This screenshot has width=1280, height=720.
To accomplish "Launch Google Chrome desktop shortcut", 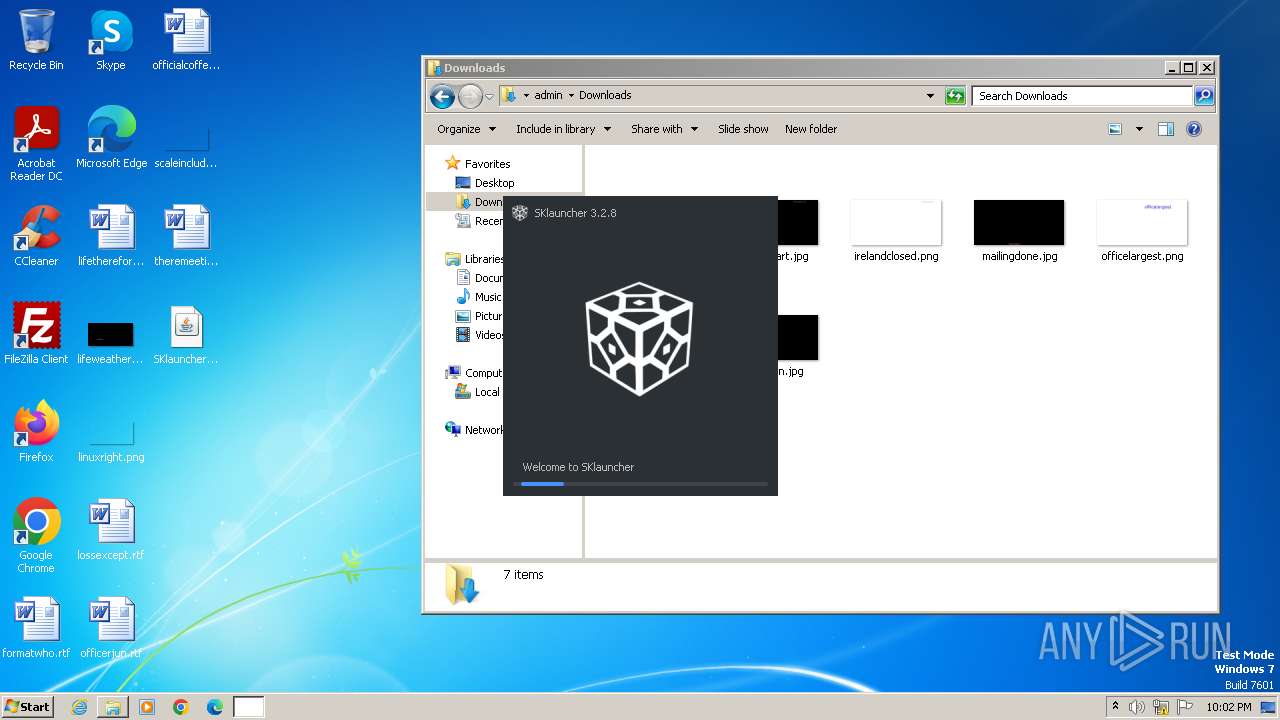I will coord(36,536).
